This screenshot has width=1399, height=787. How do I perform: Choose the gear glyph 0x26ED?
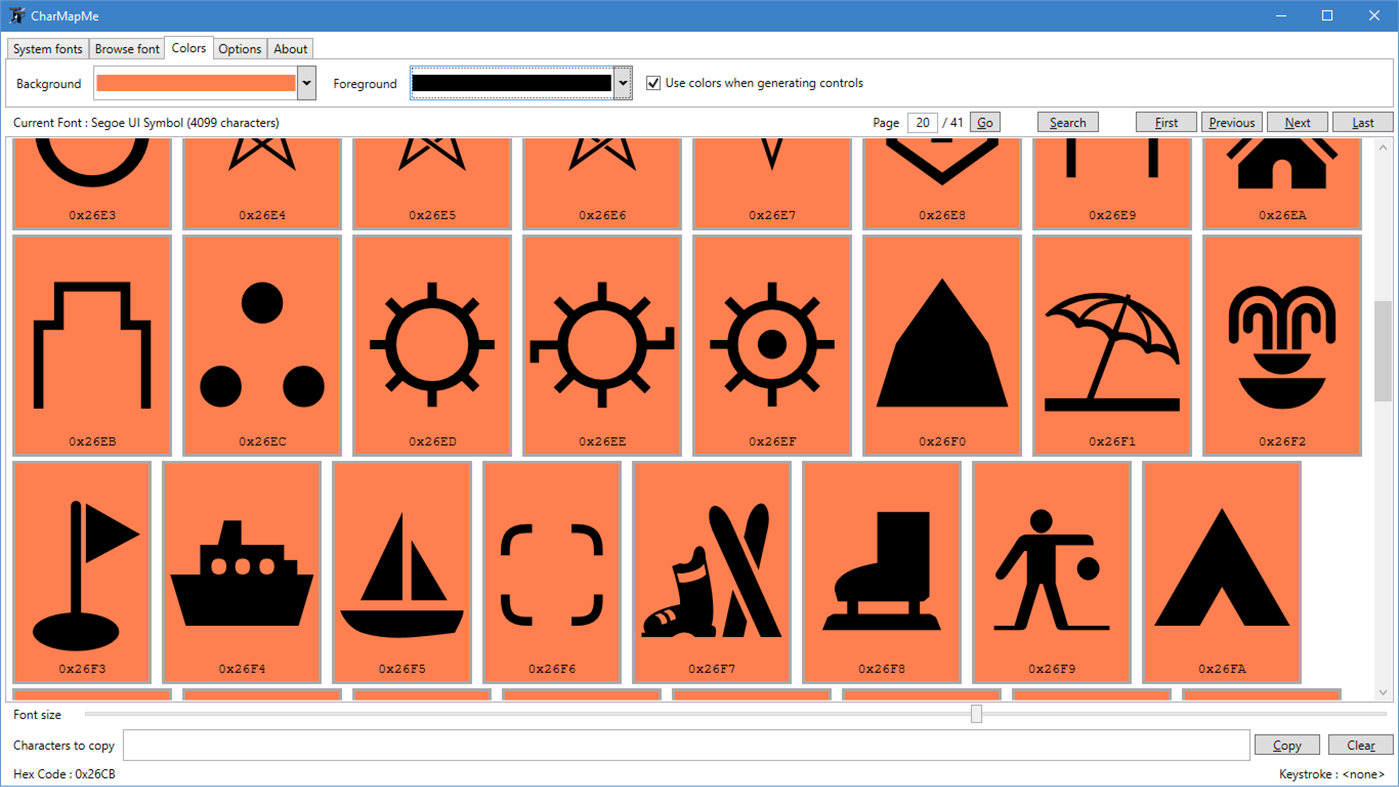(x=432, y=345)
